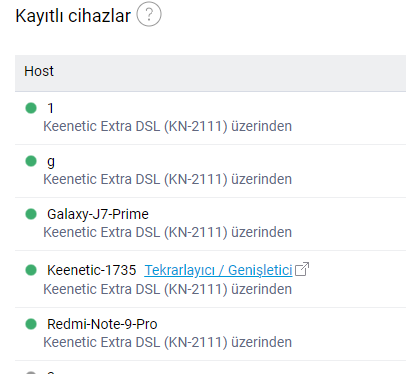Open the Galaxy-J7-Prime device entry
Viewport: 406px width, 374px height.
(x=98, y=214)
